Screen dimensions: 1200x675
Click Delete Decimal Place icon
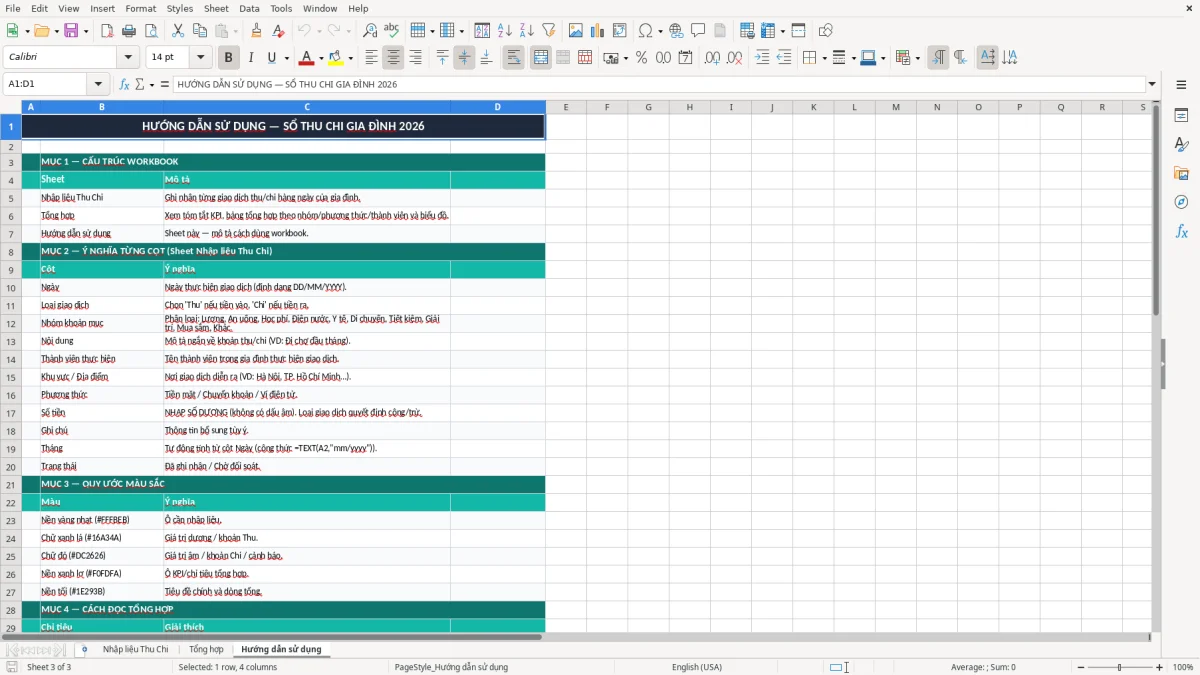point(734,58)
